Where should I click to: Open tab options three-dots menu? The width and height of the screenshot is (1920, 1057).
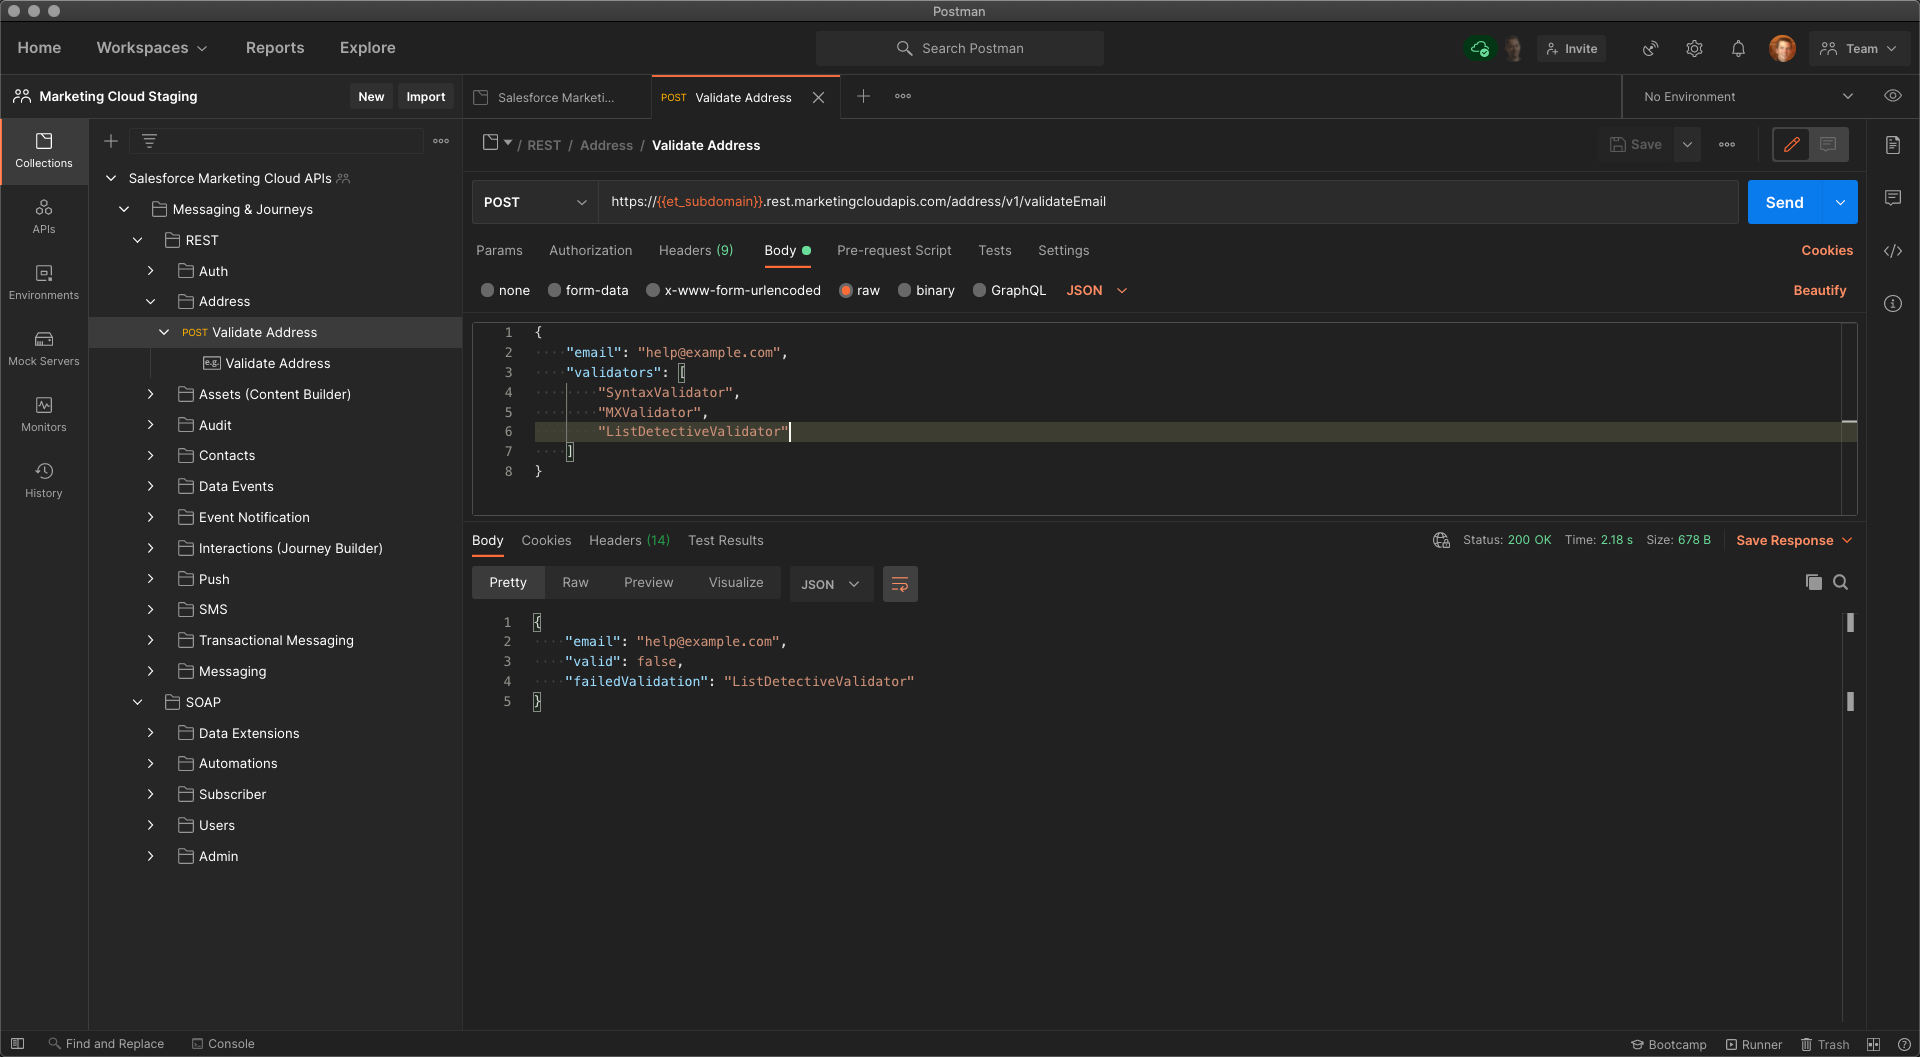point(903,96)
